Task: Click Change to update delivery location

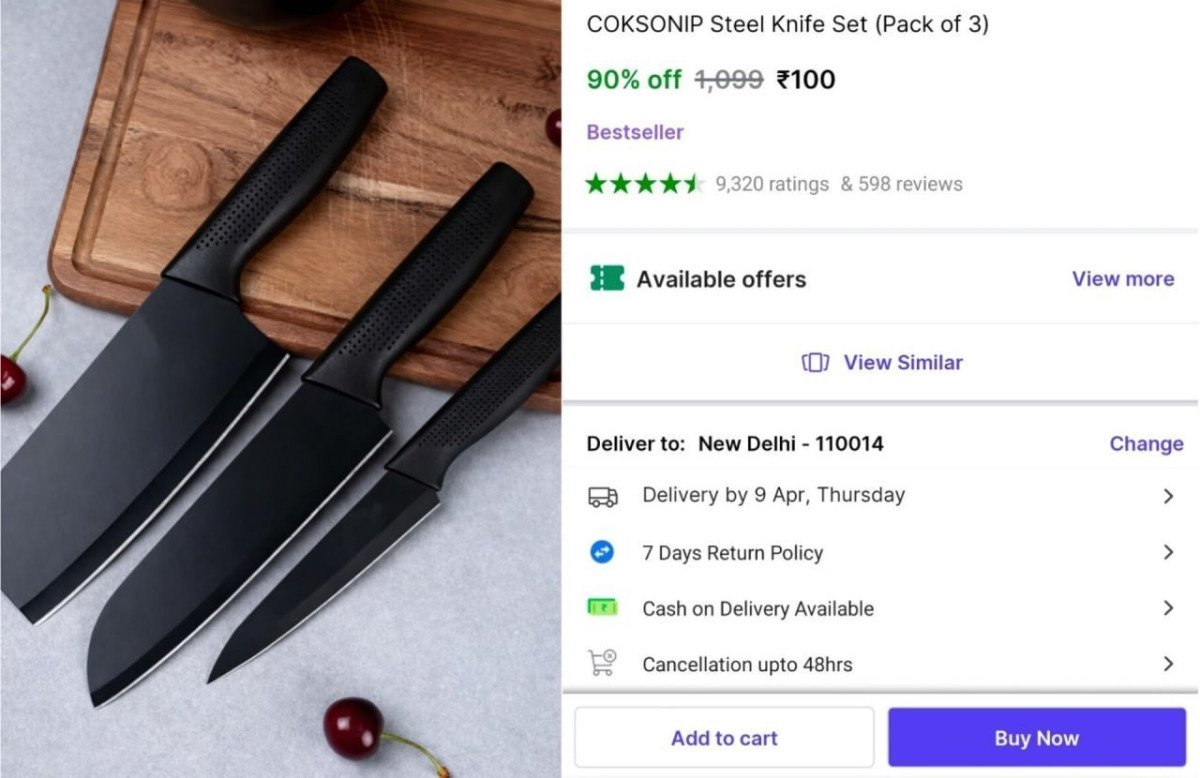Action: [x=1146, y=443]
